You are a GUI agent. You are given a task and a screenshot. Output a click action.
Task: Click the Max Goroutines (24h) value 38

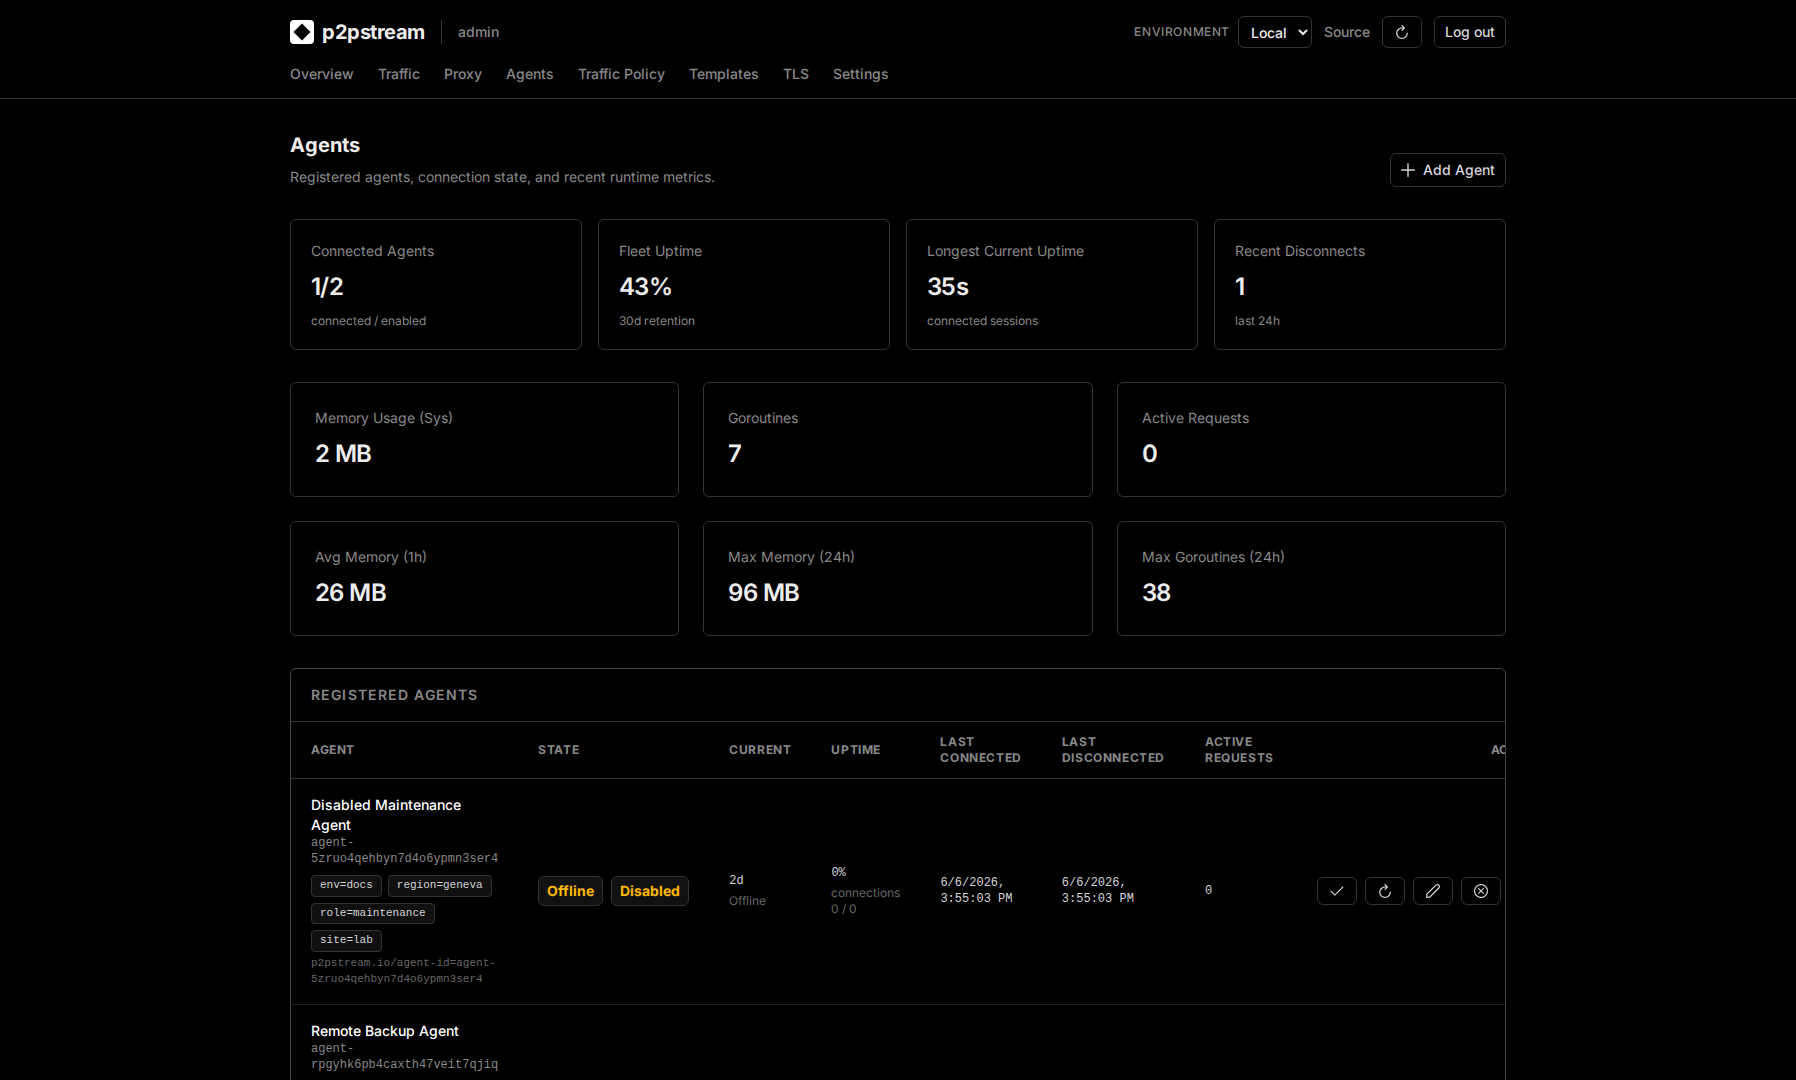tap(1156, 593)
